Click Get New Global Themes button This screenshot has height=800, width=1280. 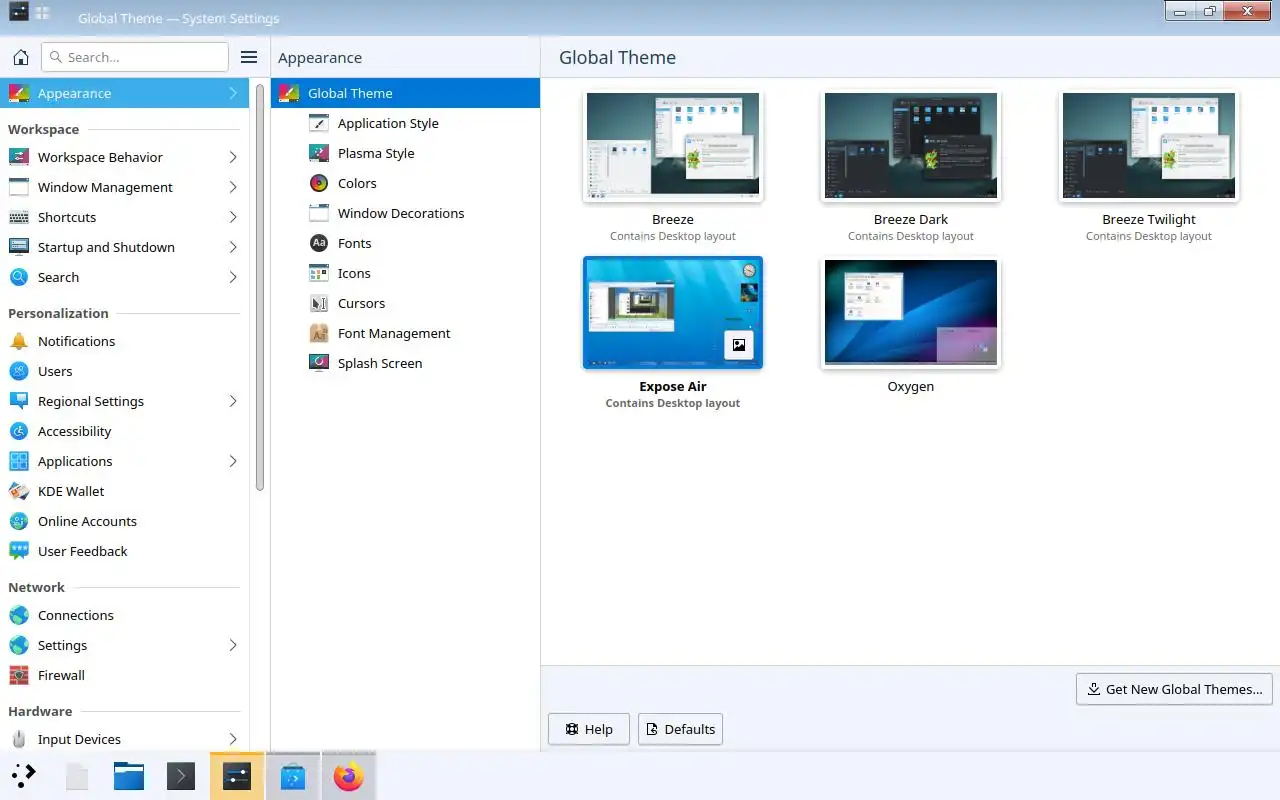click(x=1174, y=689)
